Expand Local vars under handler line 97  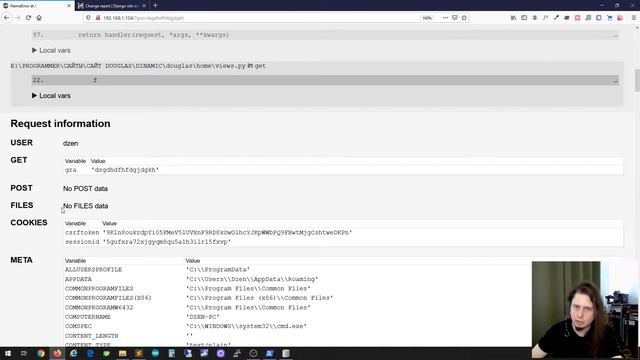click(51, 50)
